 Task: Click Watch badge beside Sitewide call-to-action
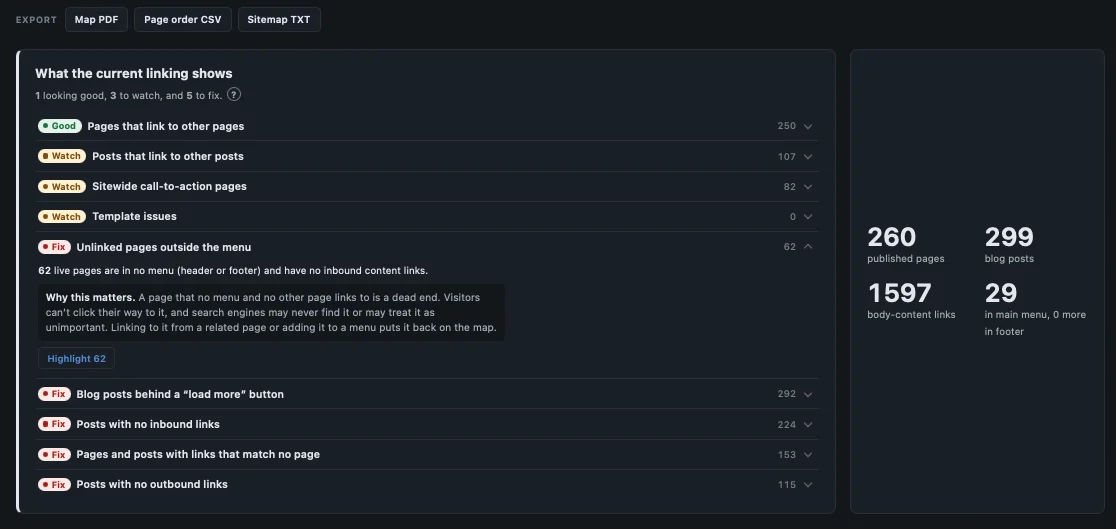coord(62,187)
